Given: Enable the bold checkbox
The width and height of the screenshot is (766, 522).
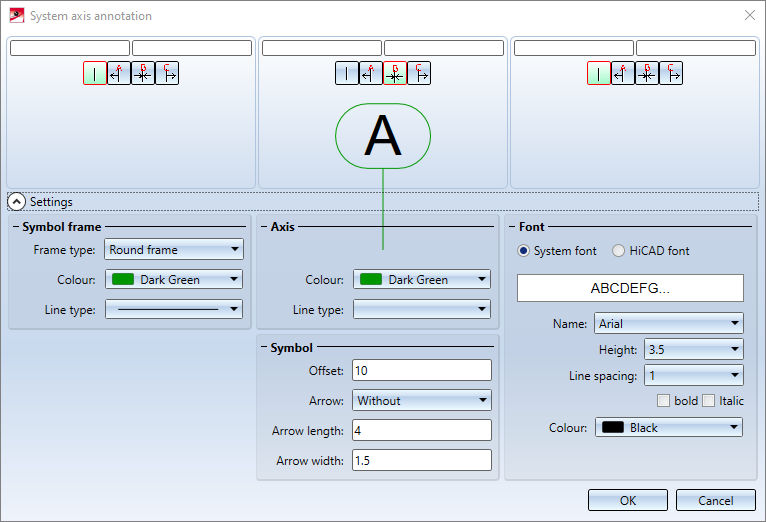Looking at the screenshot, I should 663,401.
